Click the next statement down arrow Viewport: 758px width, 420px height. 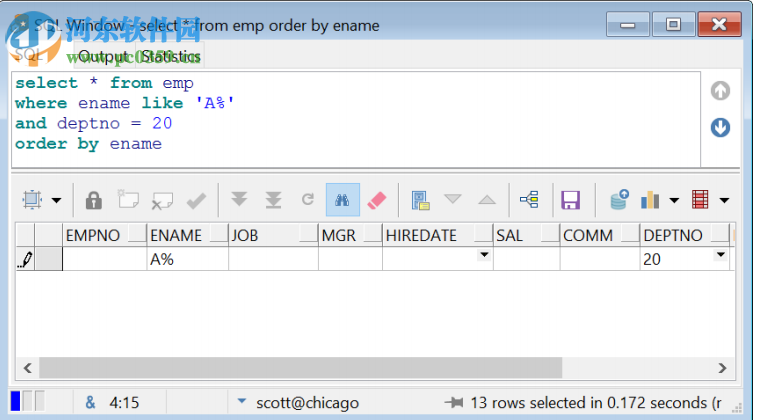(x=720, y=128)
